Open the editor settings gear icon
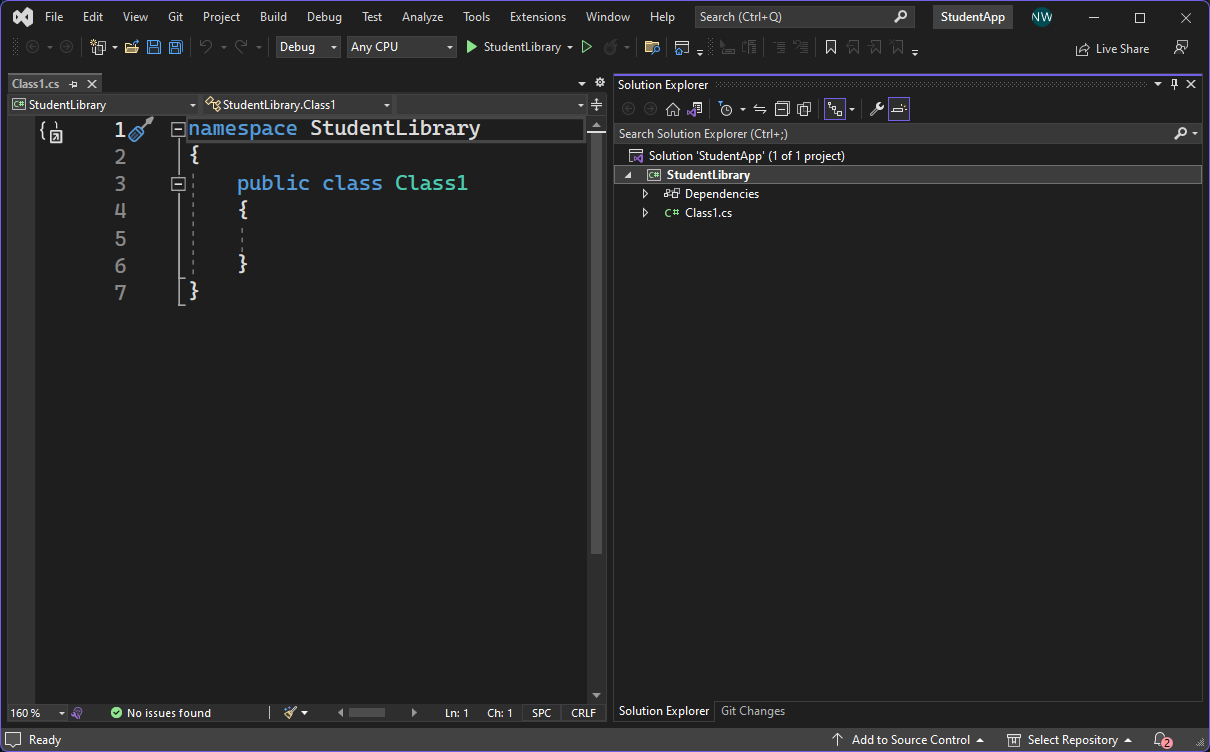Viewport: 1210px width, 752px height. click(600, 83)
